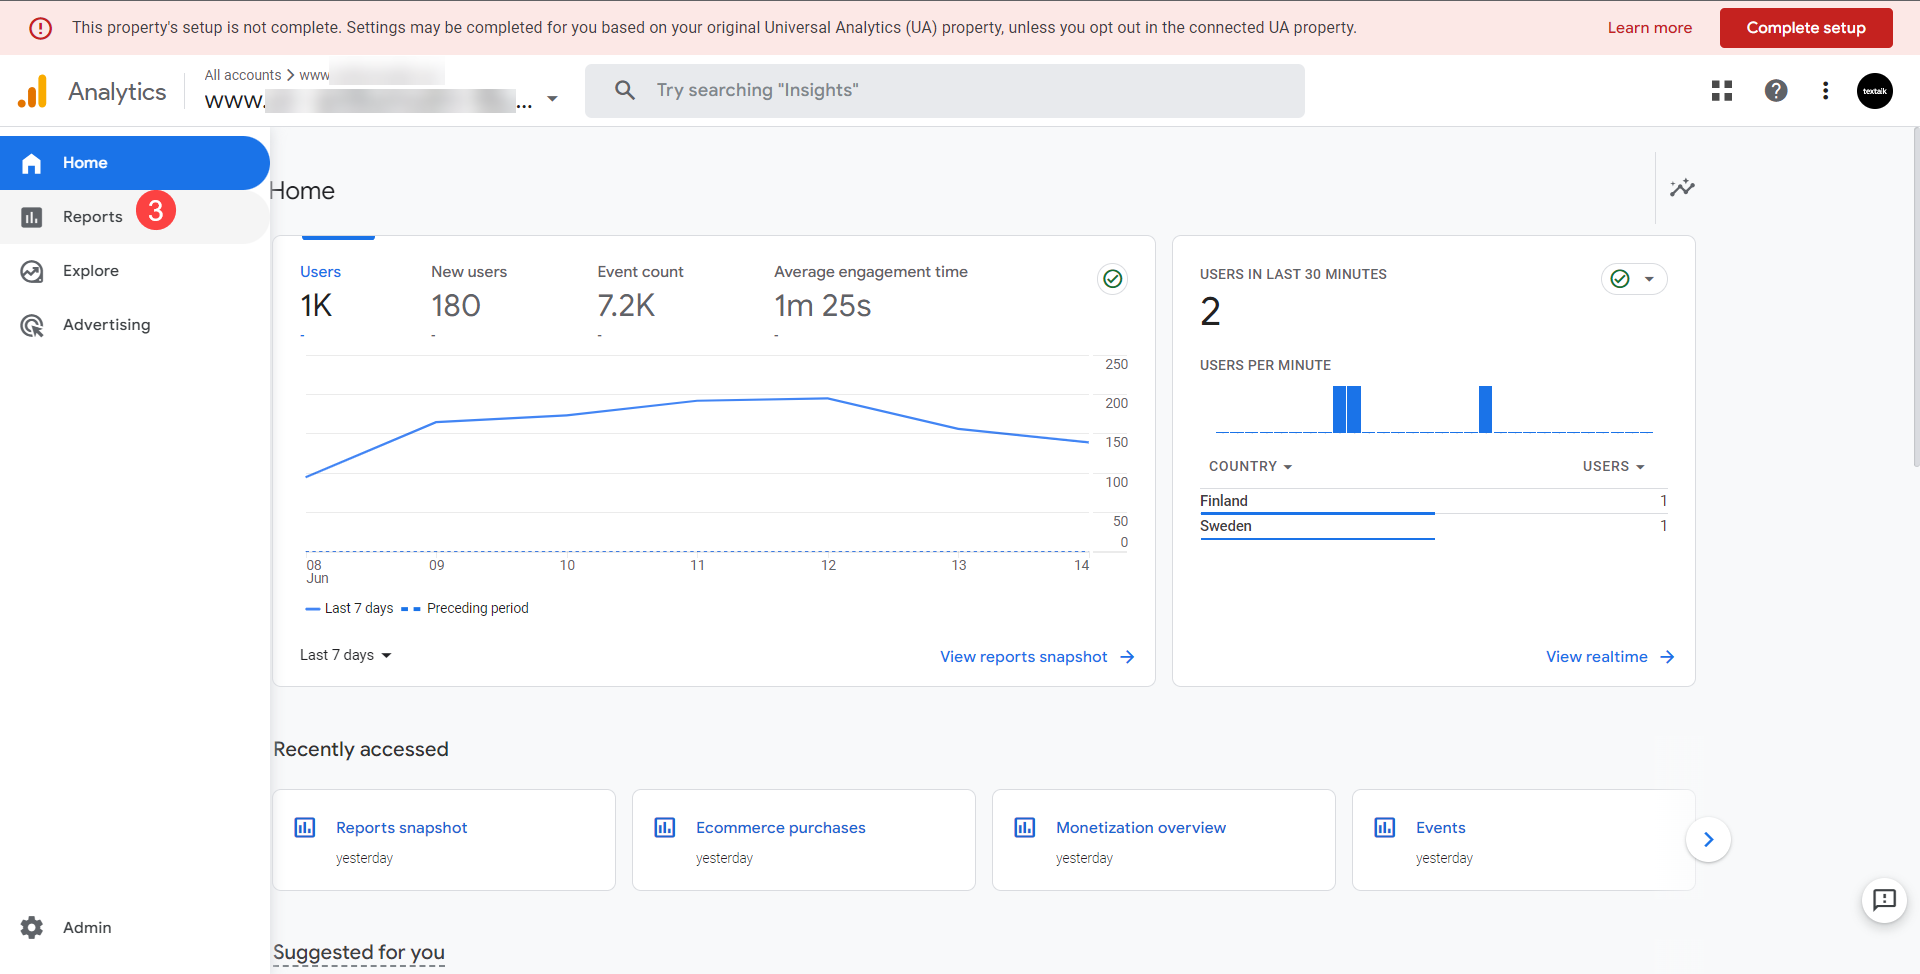Open the account profile avatar
Screen dimensions: 1920x974
[1874, 91]
